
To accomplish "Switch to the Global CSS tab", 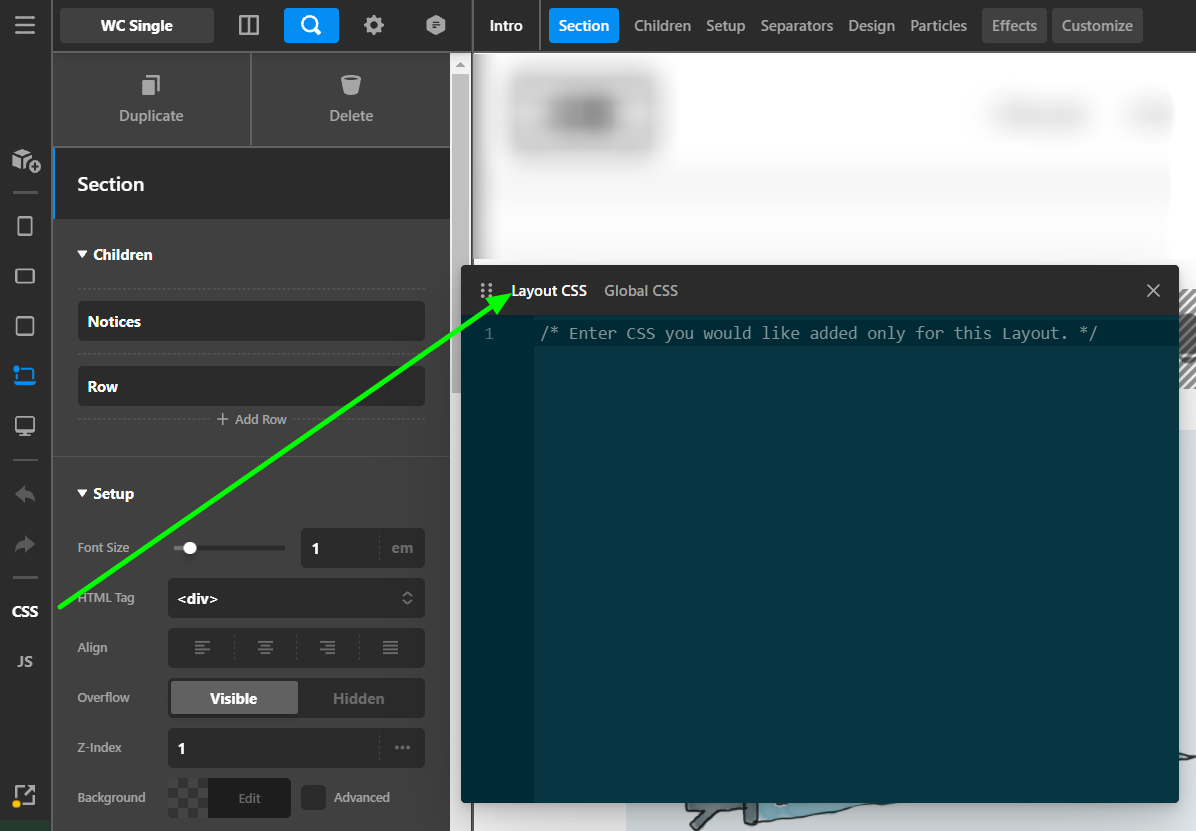I will pos(640,291).
